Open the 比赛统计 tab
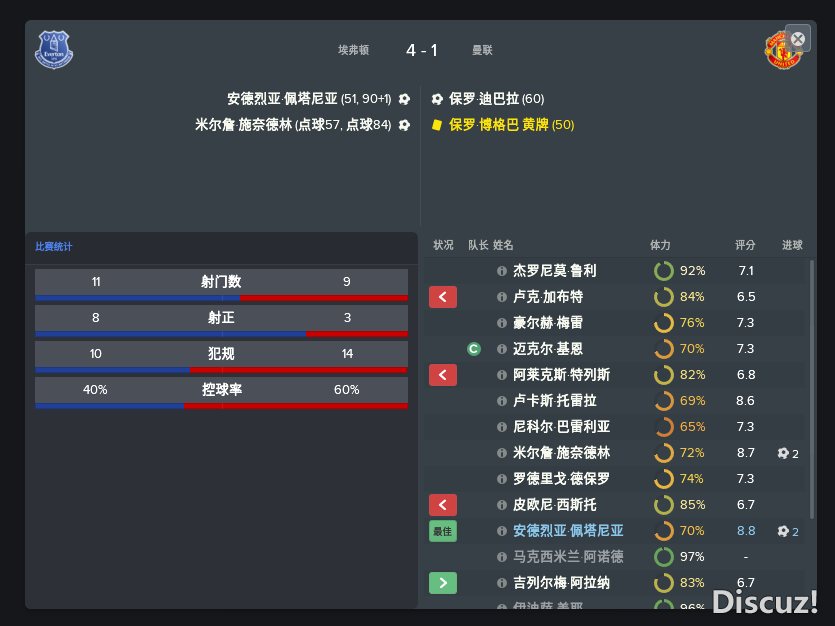Viewport: 835px width, 626px height. [x=53, y=246]
